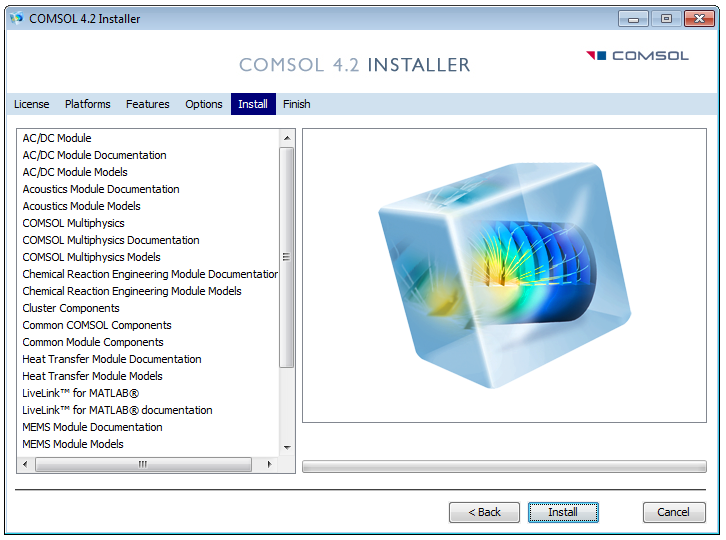Click the vertical scrollbar thumb
726x540 pixels.
(x=287, y=257)
